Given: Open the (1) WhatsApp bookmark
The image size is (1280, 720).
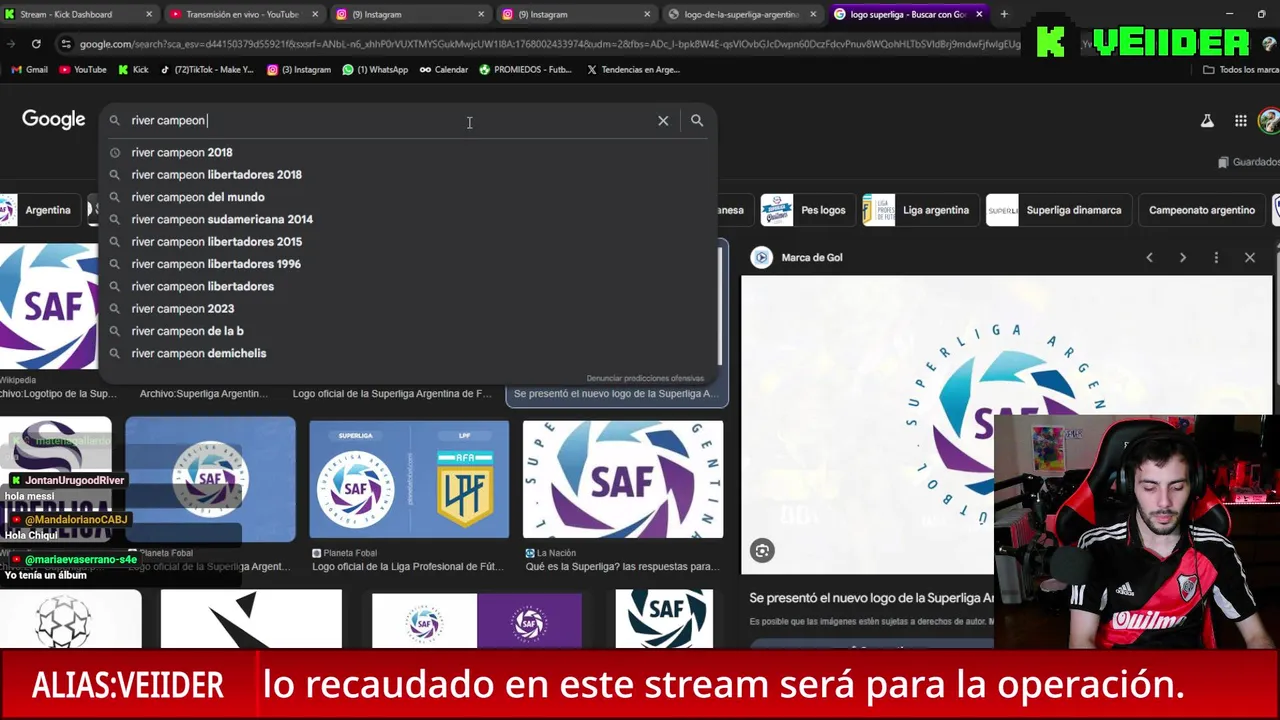Looking at the screenshot, I should (375, 70).
